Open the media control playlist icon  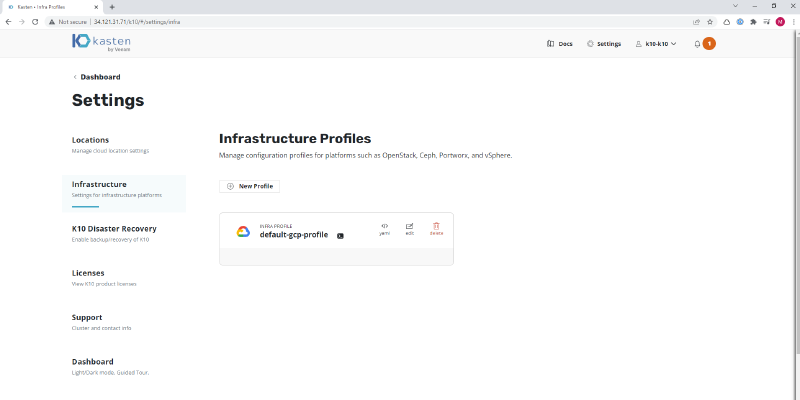coord(766,22)
